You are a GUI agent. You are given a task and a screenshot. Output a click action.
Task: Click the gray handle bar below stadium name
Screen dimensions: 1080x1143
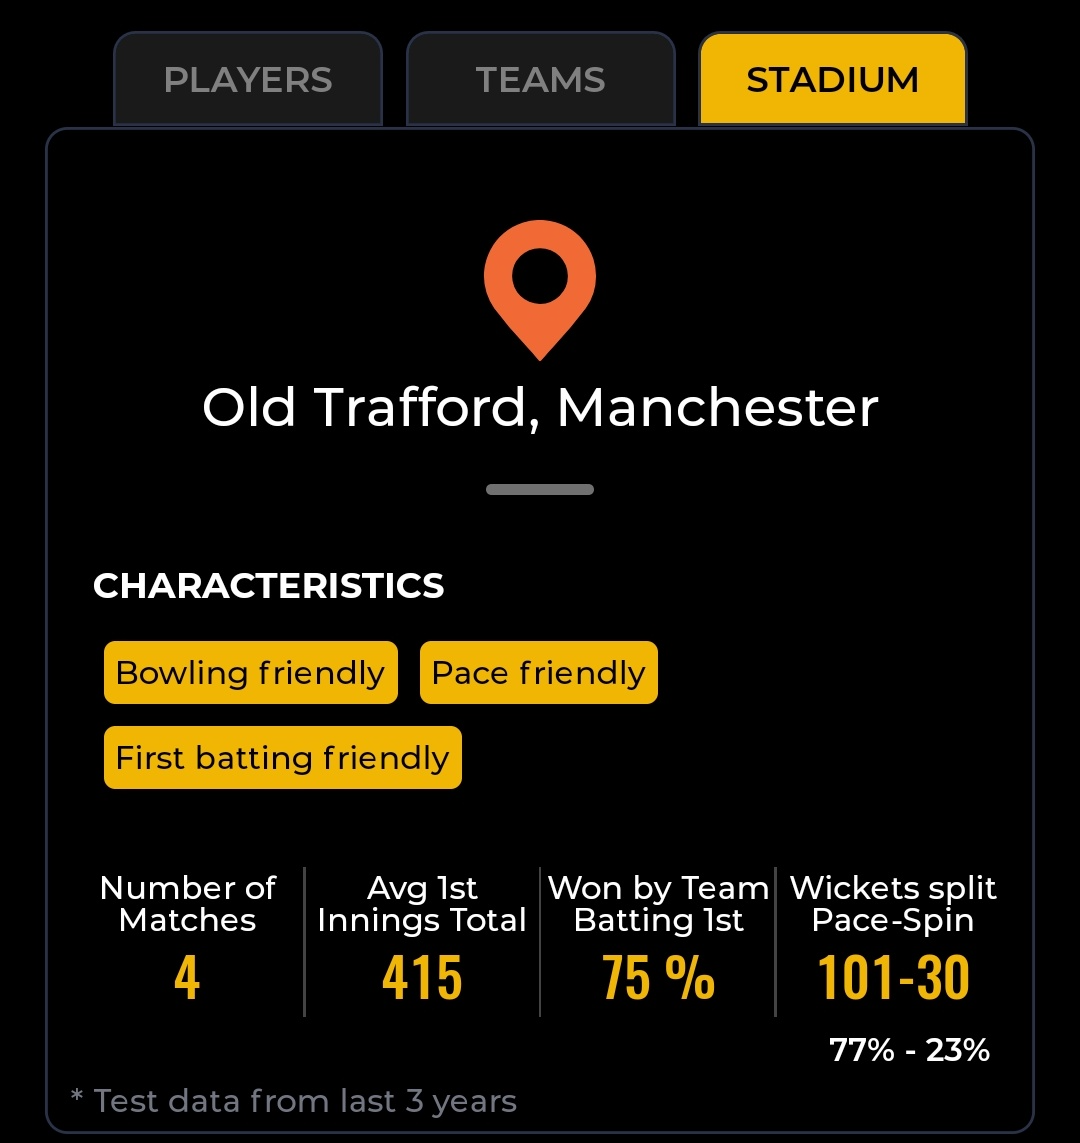(540, 490)
